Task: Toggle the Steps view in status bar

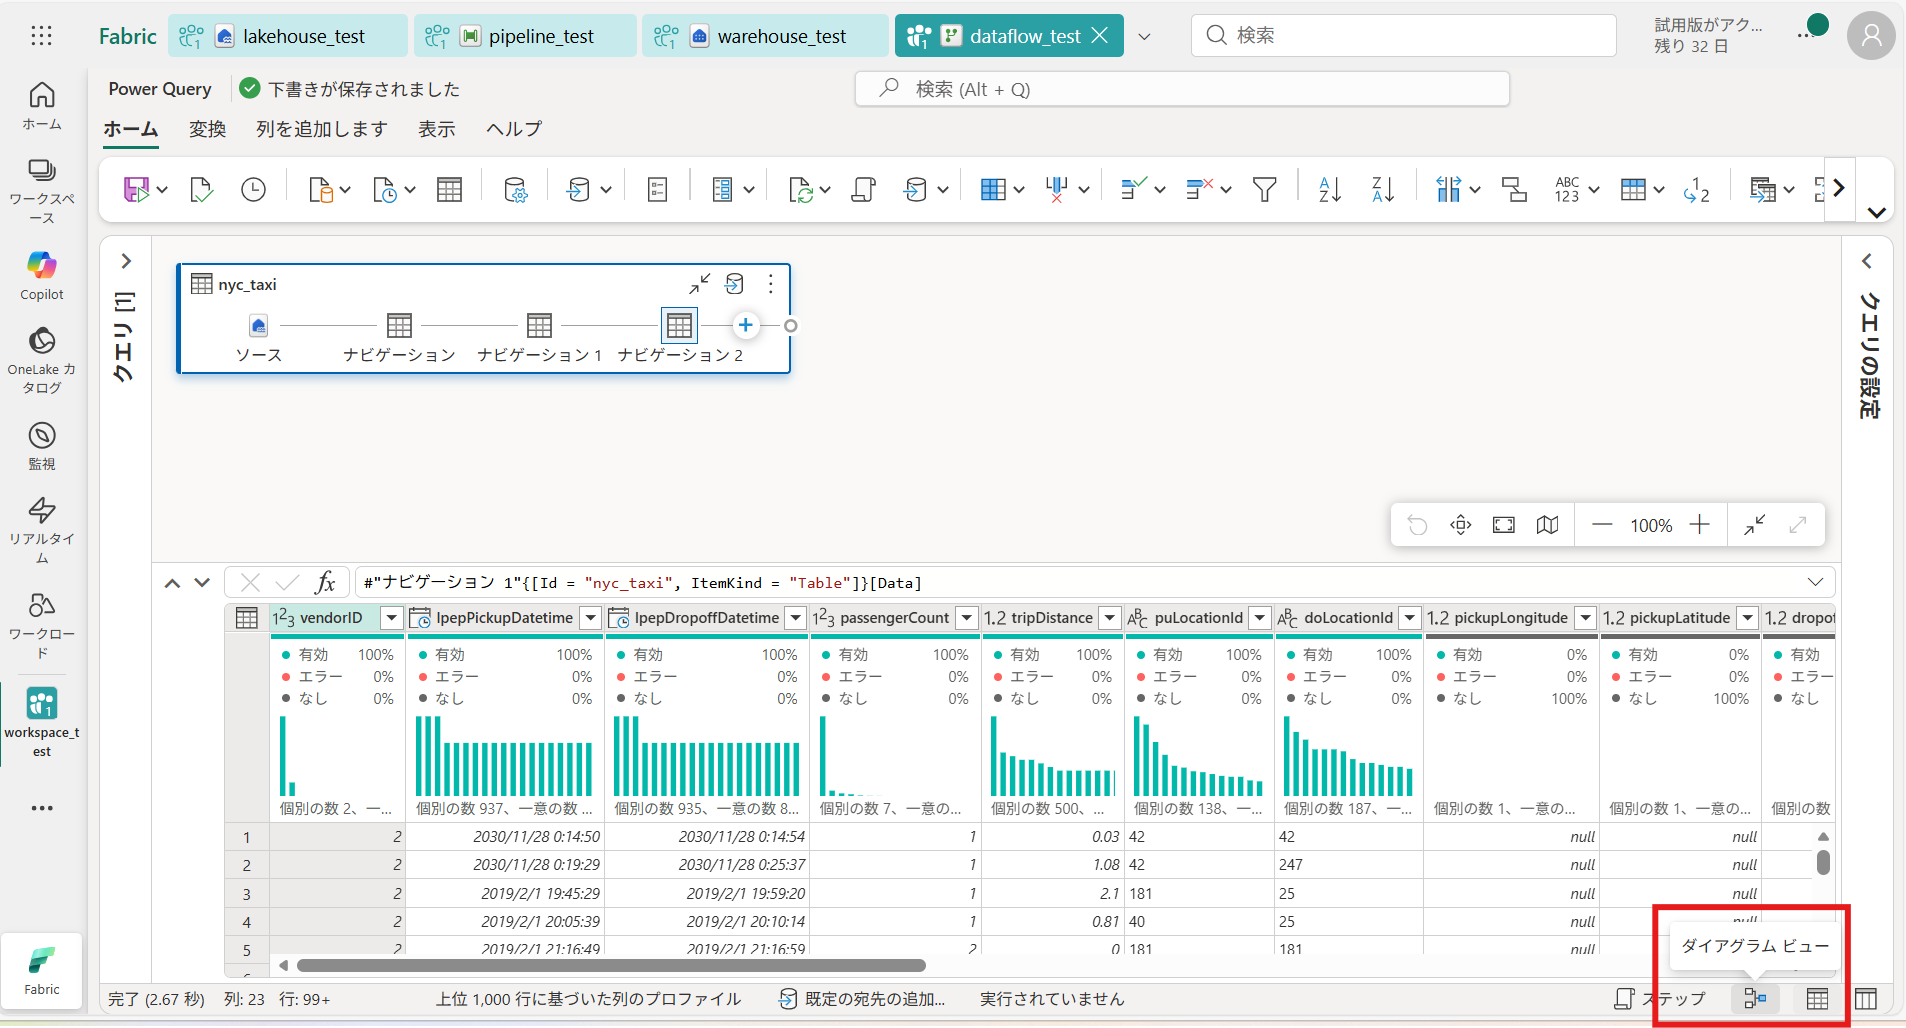Action: (1659, 998)
